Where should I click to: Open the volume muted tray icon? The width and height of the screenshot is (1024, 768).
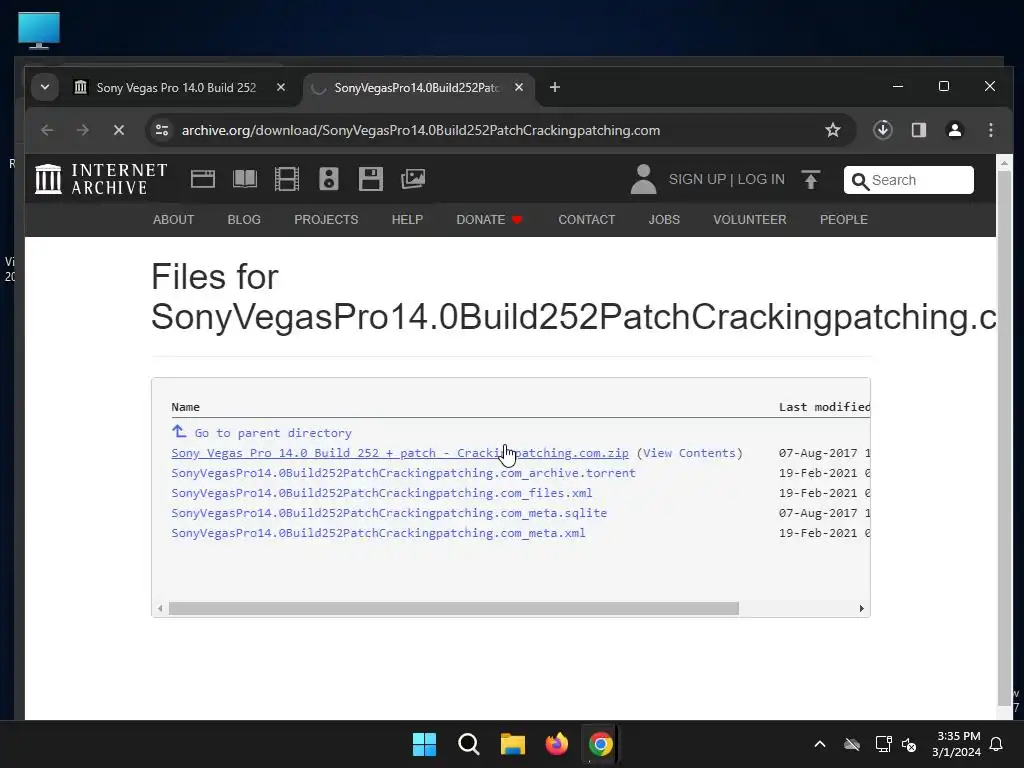click(908, 744)
